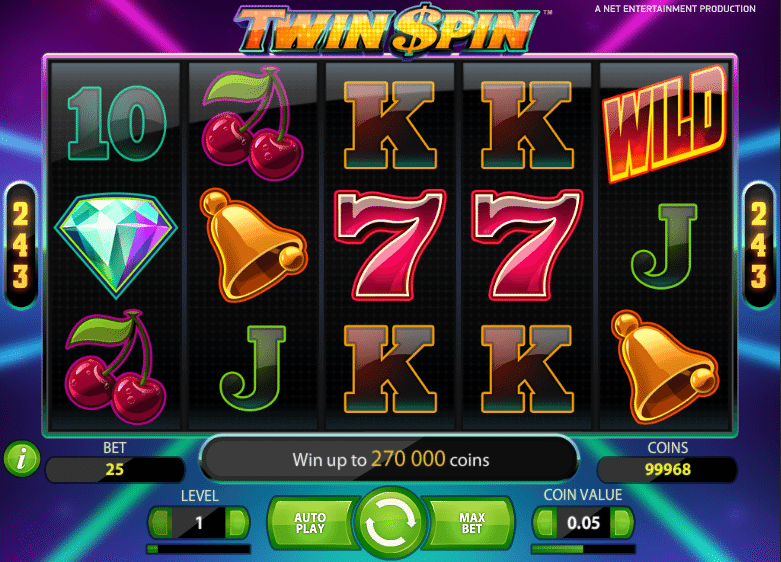Select the diamond symbol on the first reel
This screenshot has width=781, height=562.
116,245
